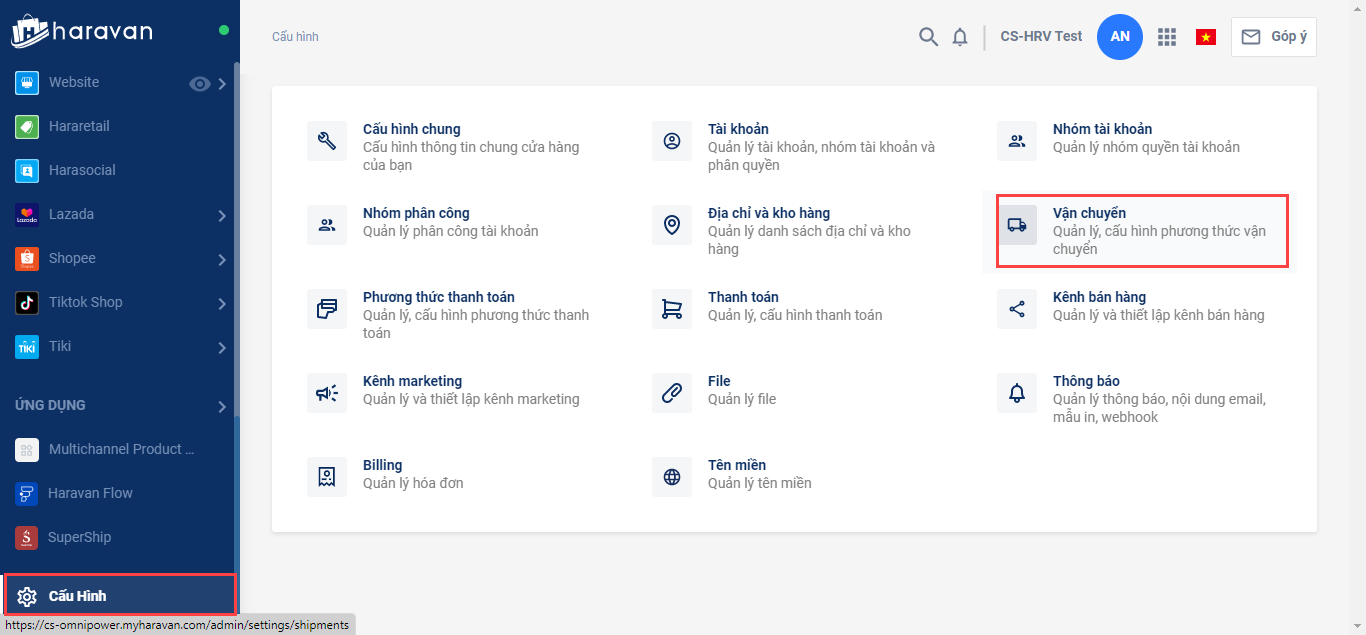Click the Góp ý feedback button

pyautogui.click(x=1273, y=37)
